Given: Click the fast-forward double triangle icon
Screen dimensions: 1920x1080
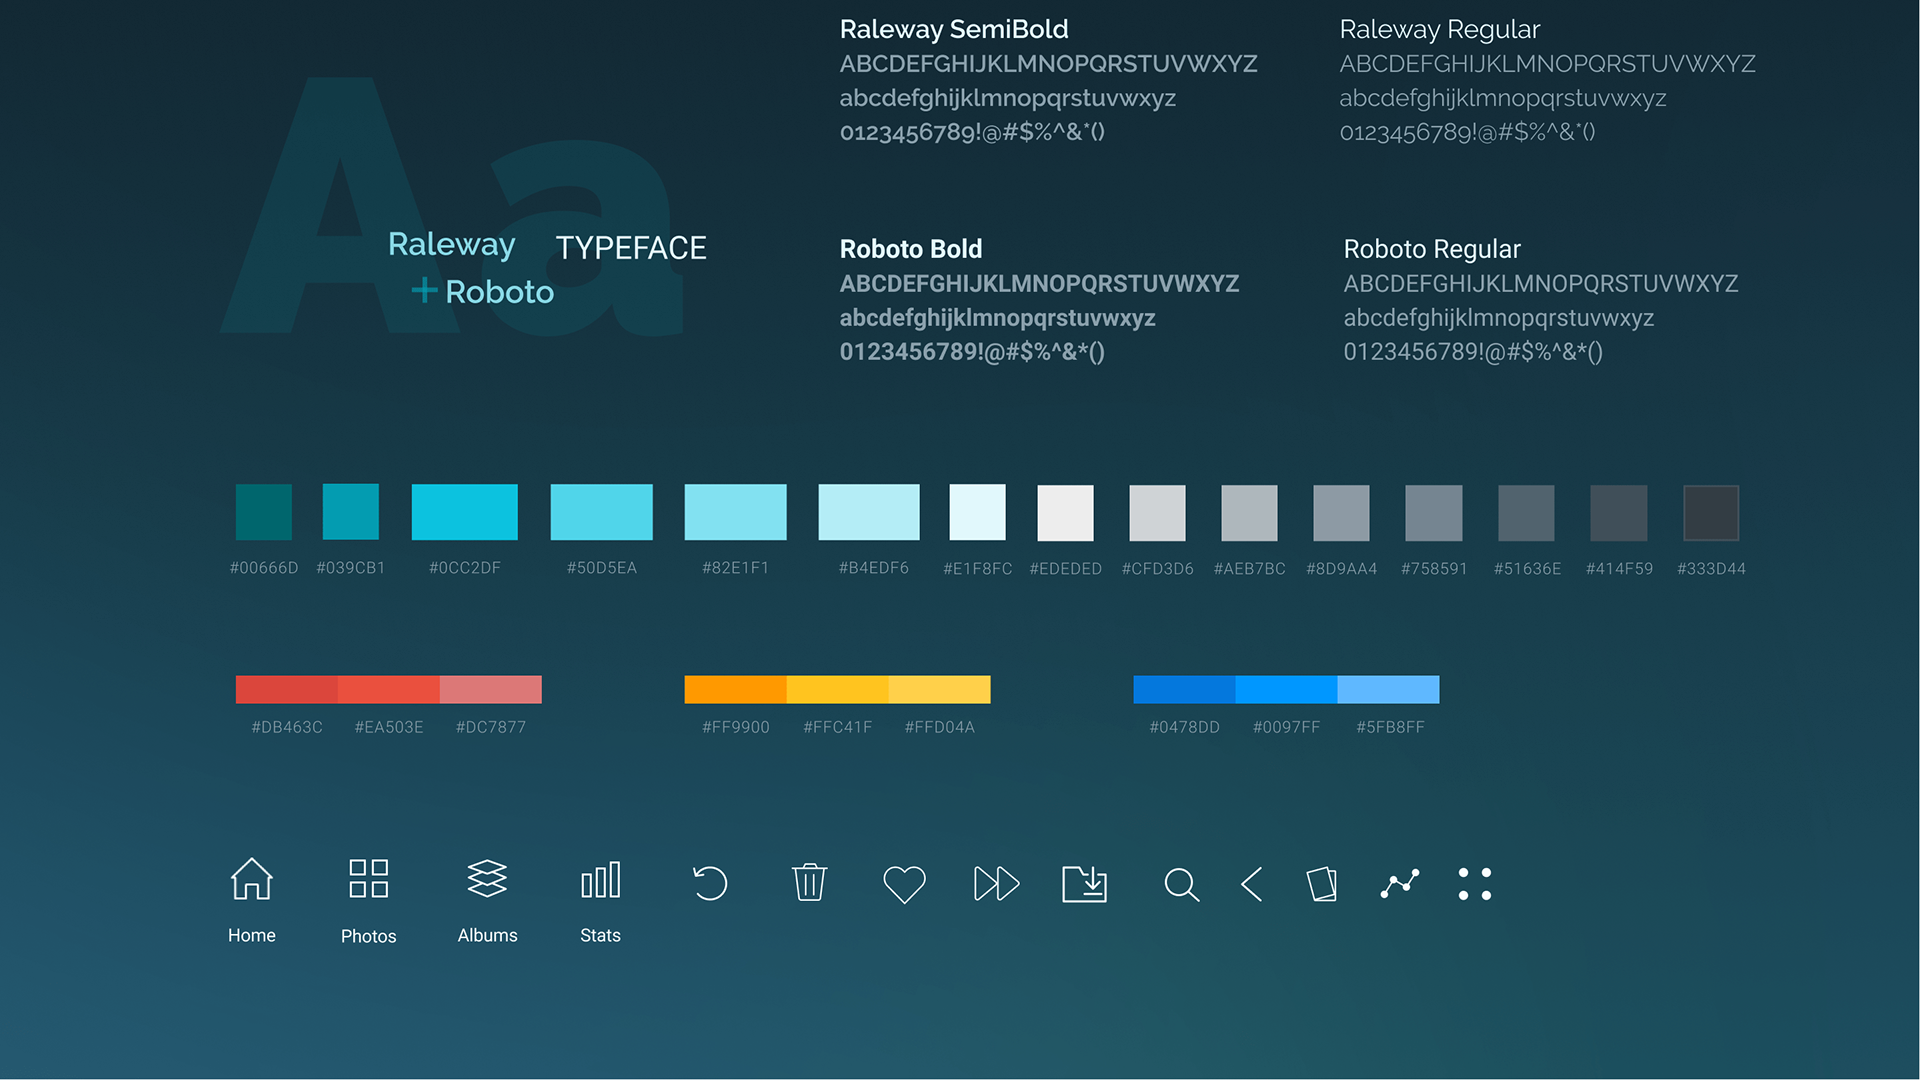Looking at the screenshot, I should [996, 884].
